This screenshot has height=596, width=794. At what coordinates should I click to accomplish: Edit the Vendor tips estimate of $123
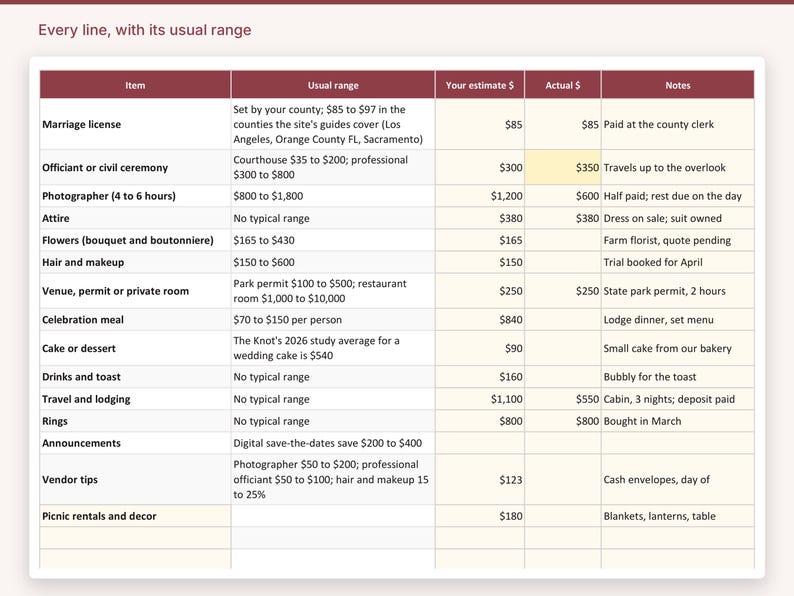pyautogui.click(x=480, y=480)
